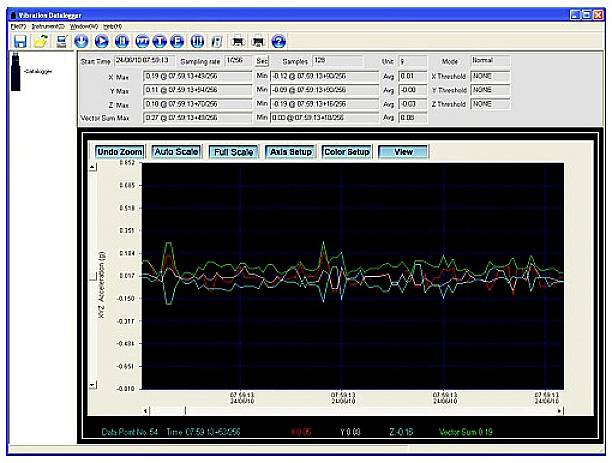612x463 pixels.
Task: Click the blue help question mark icon
Action: [x=279, y=41]
